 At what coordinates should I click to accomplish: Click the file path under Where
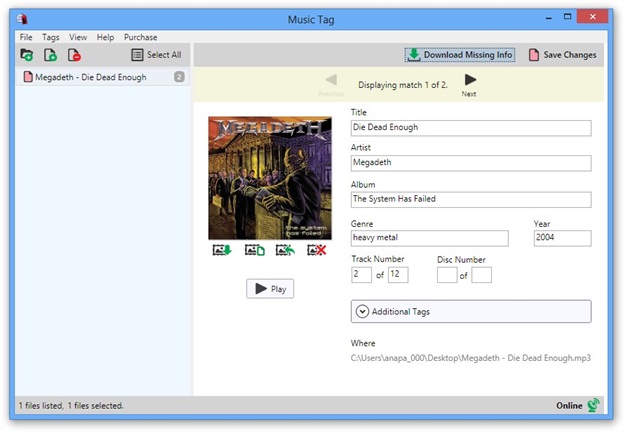(471, 358)
